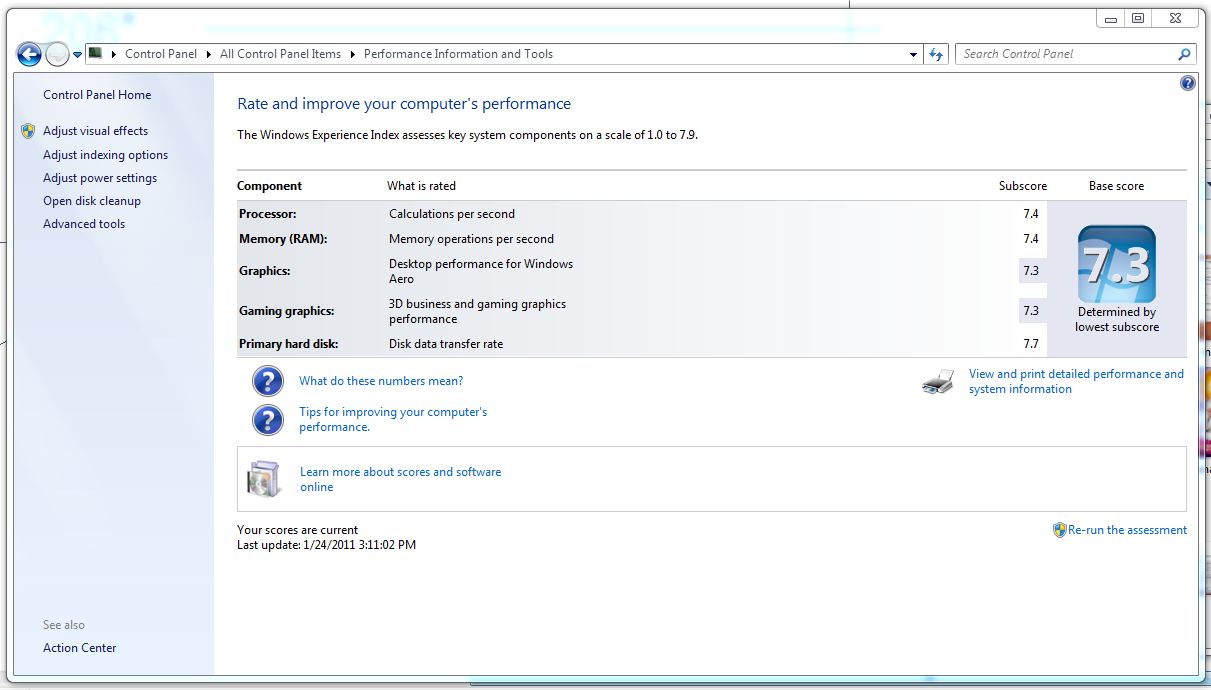
Task: Click the Base score column header
Action: pyautogui.click(x=1116, y=186)
